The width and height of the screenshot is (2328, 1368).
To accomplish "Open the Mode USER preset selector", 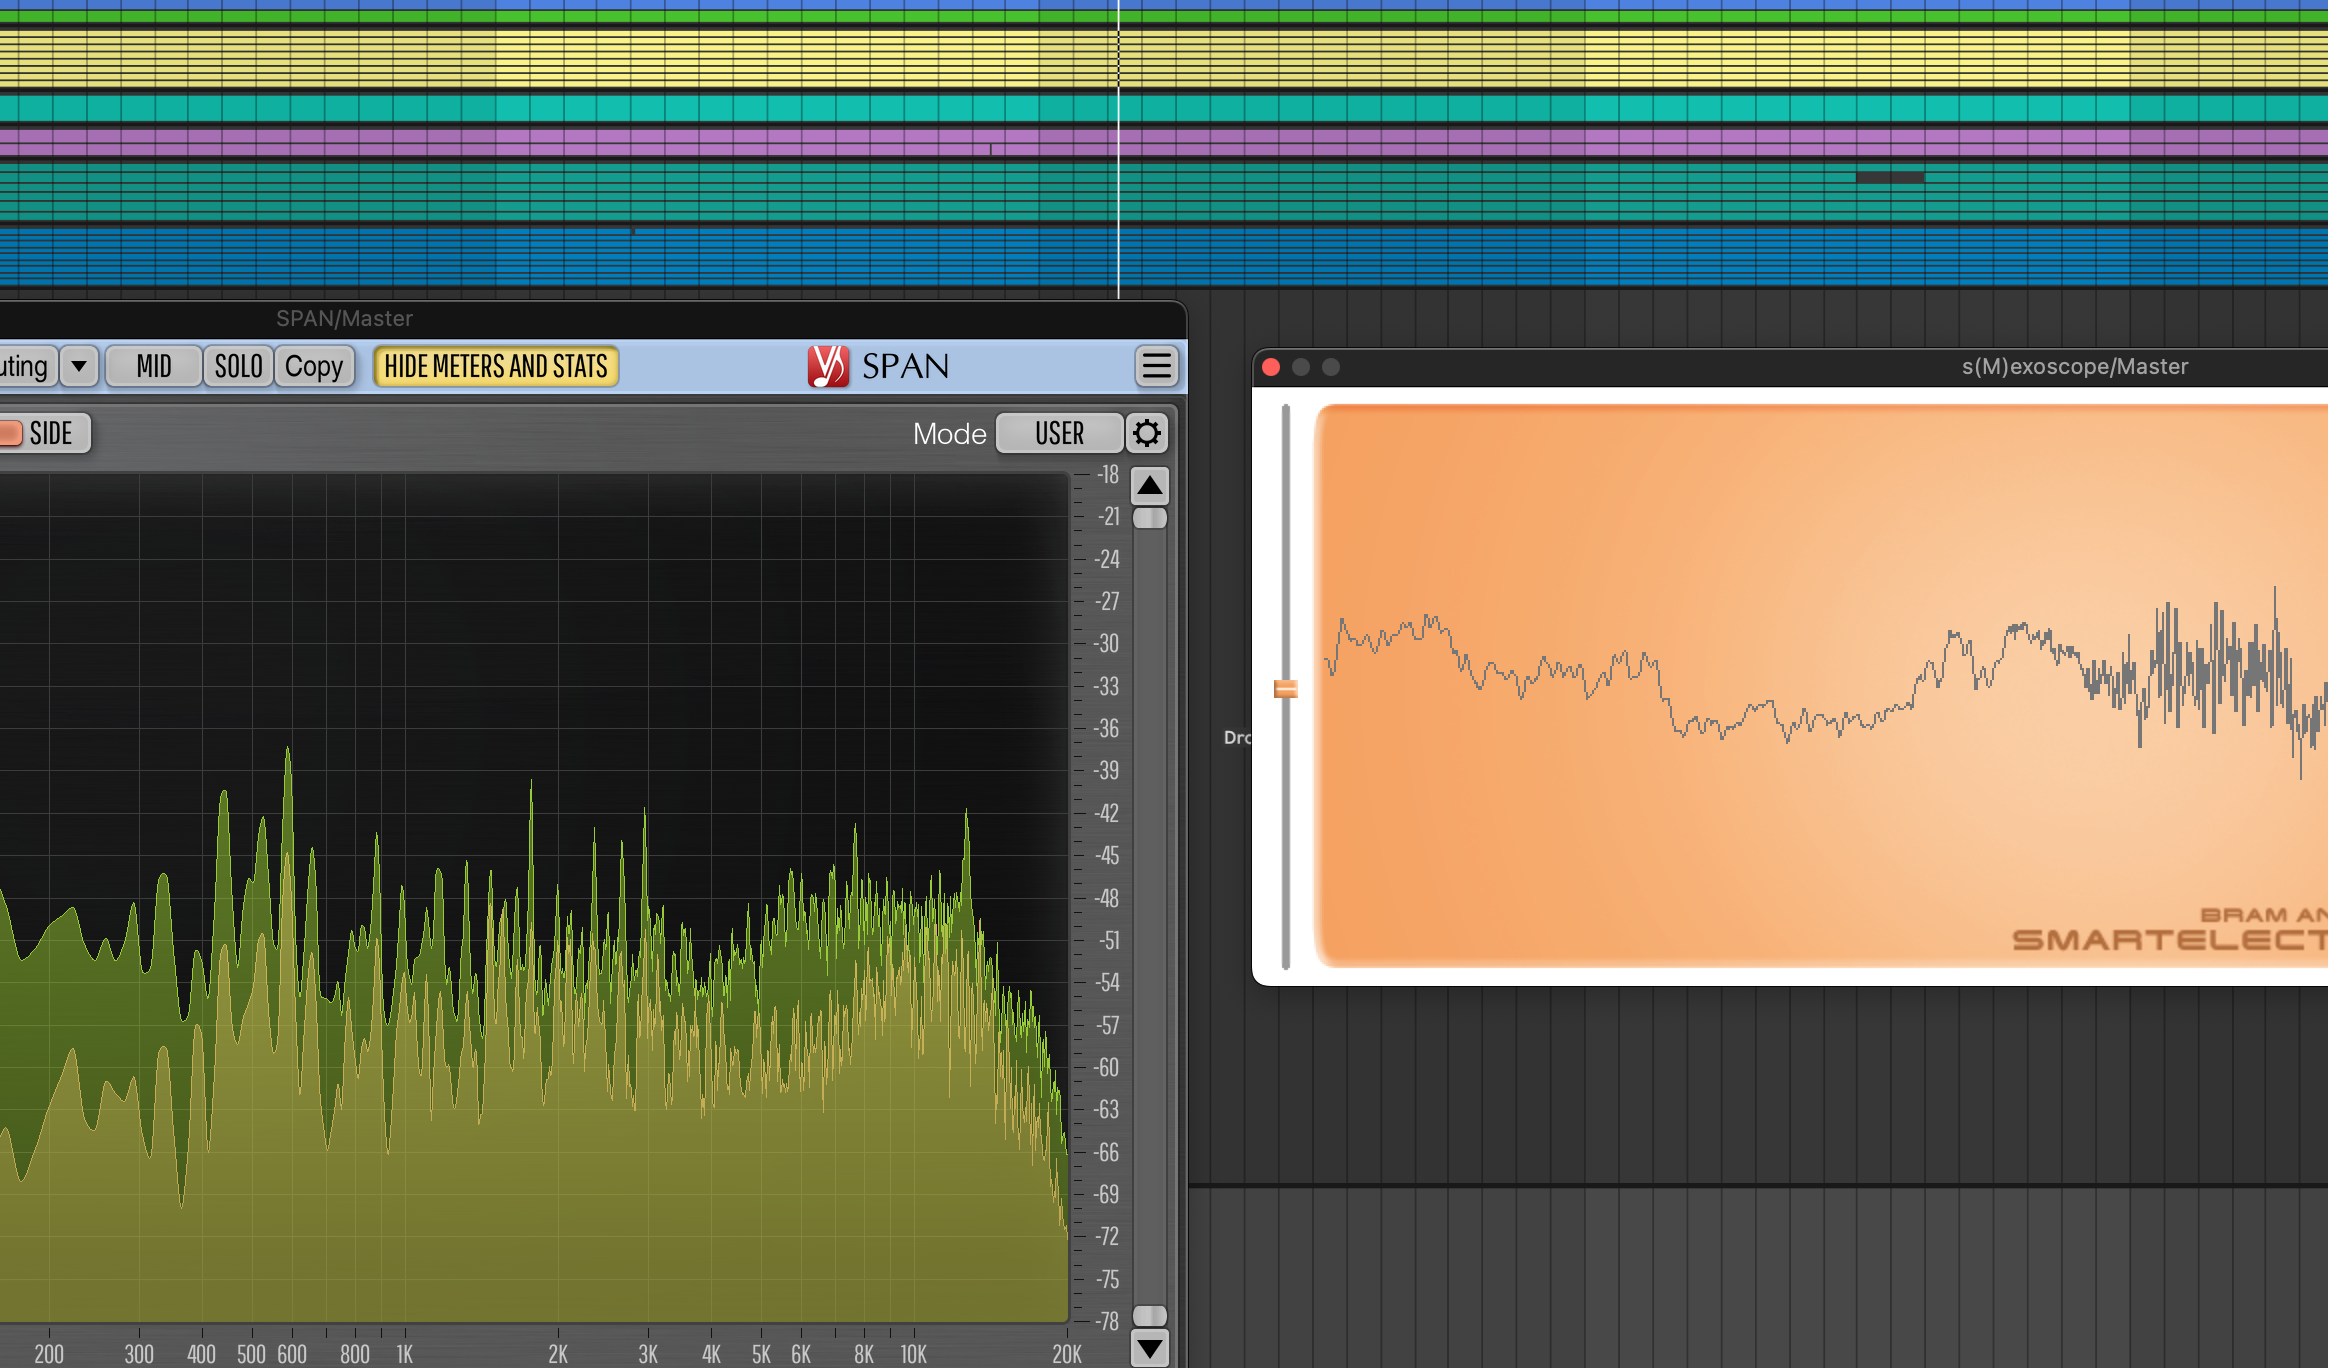I will pyautogui.click(x=1059, y=433).
